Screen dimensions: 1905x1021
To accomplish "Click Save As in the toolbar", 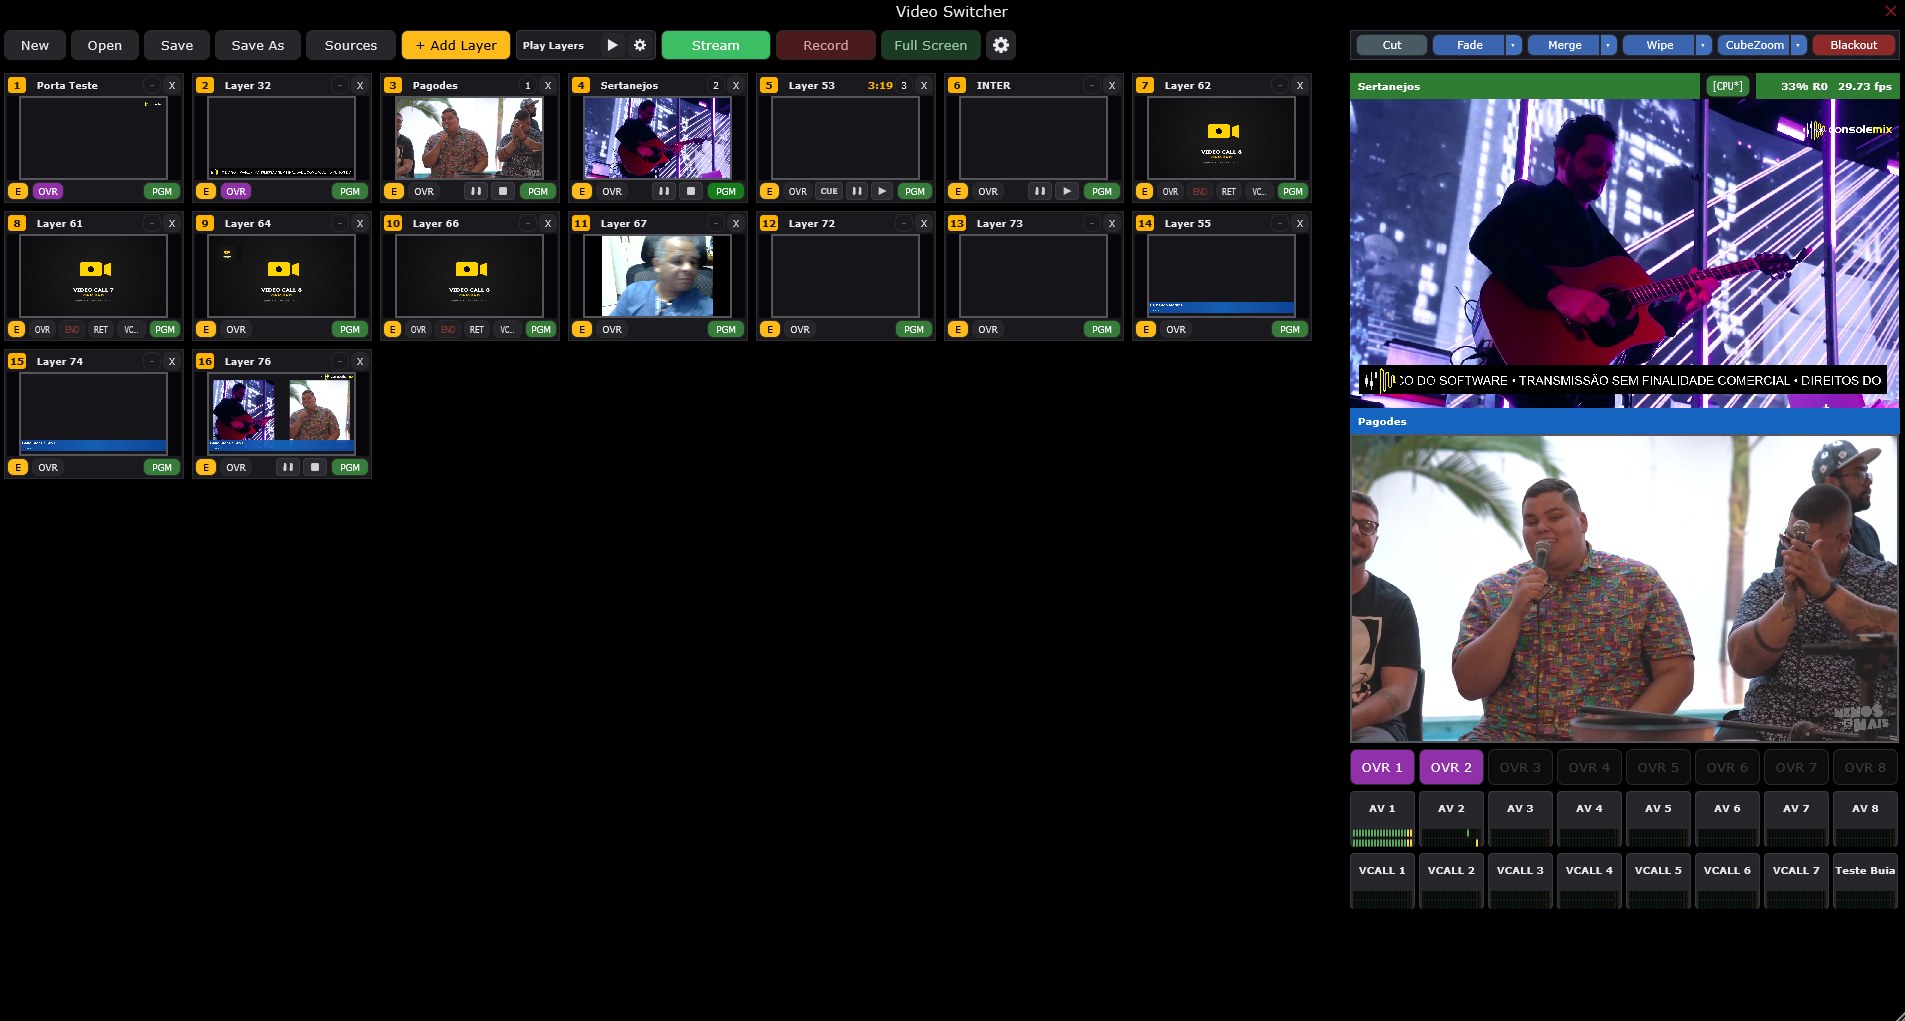I will pyautogui.click(x=258, y=45).
